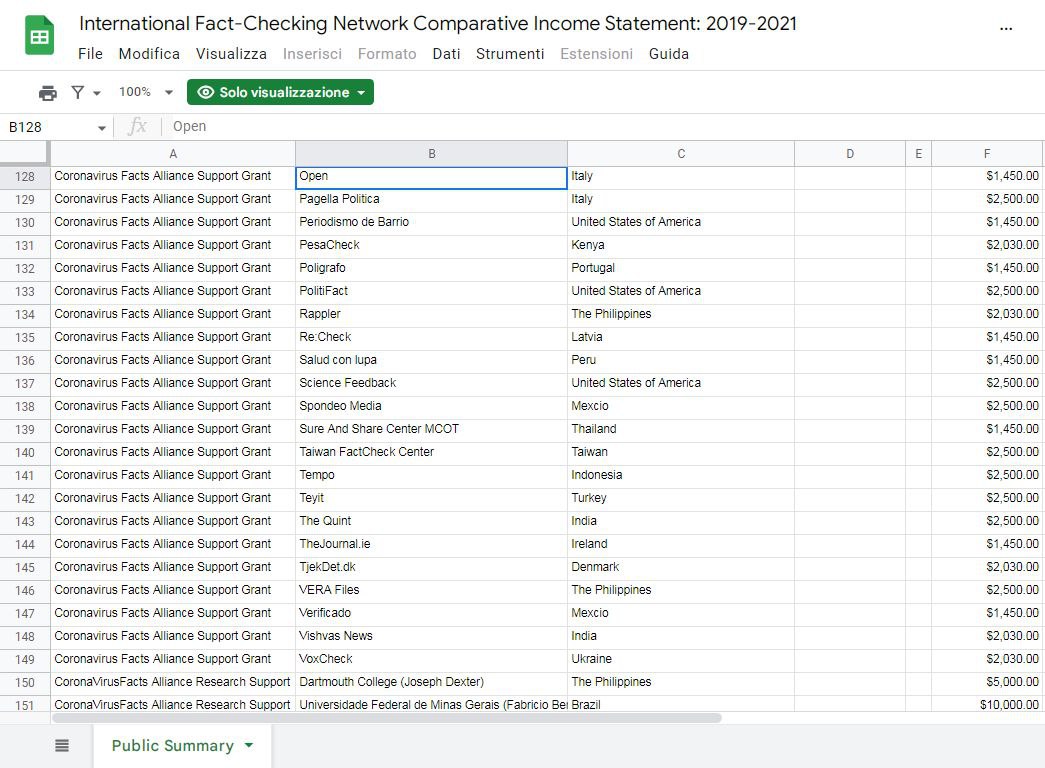Open the Solo visualizzazione dropdown

(x=280, y=92)
